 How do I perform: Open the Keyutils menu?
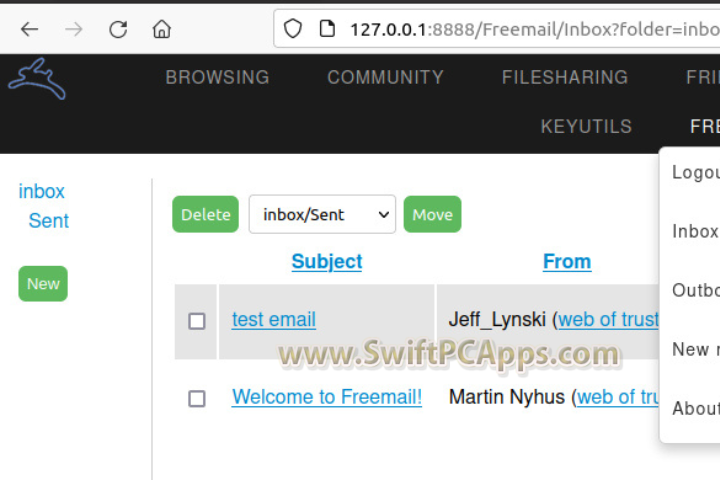[586, 126]
